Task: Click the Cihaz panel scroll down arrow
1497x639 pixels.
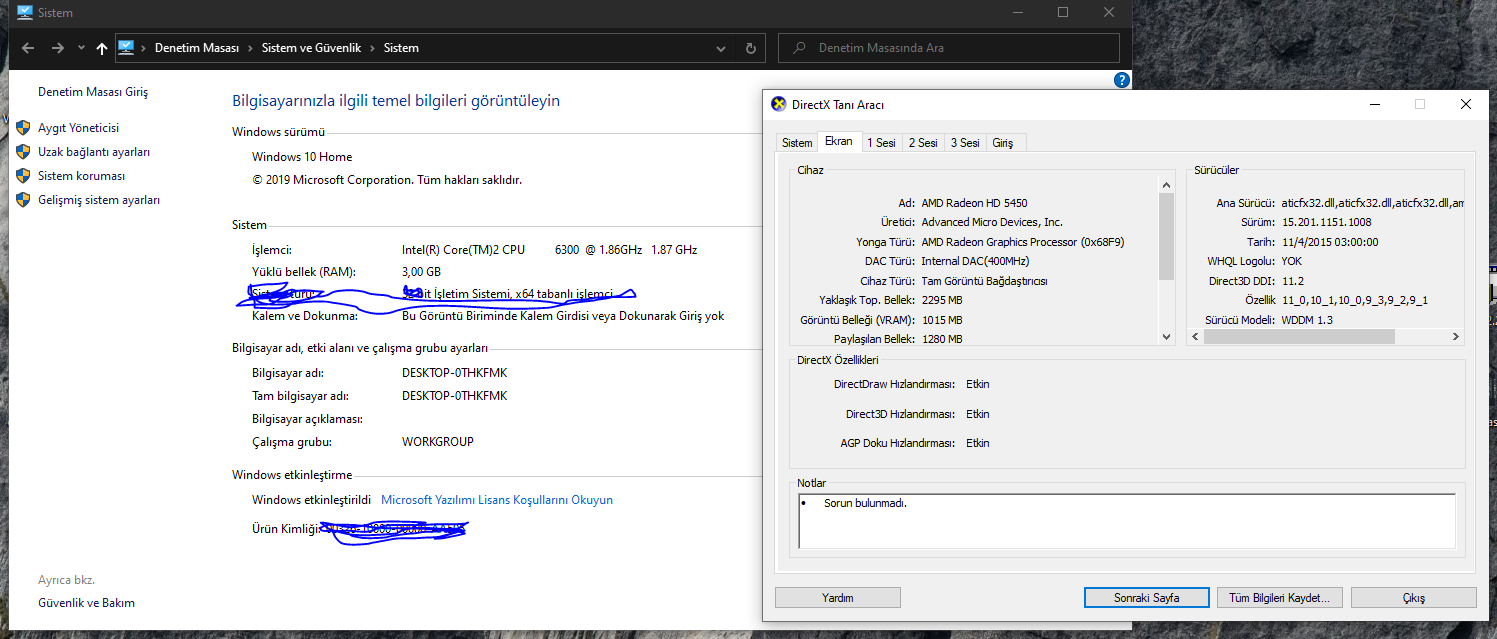Action: (x=1166, y=338)
